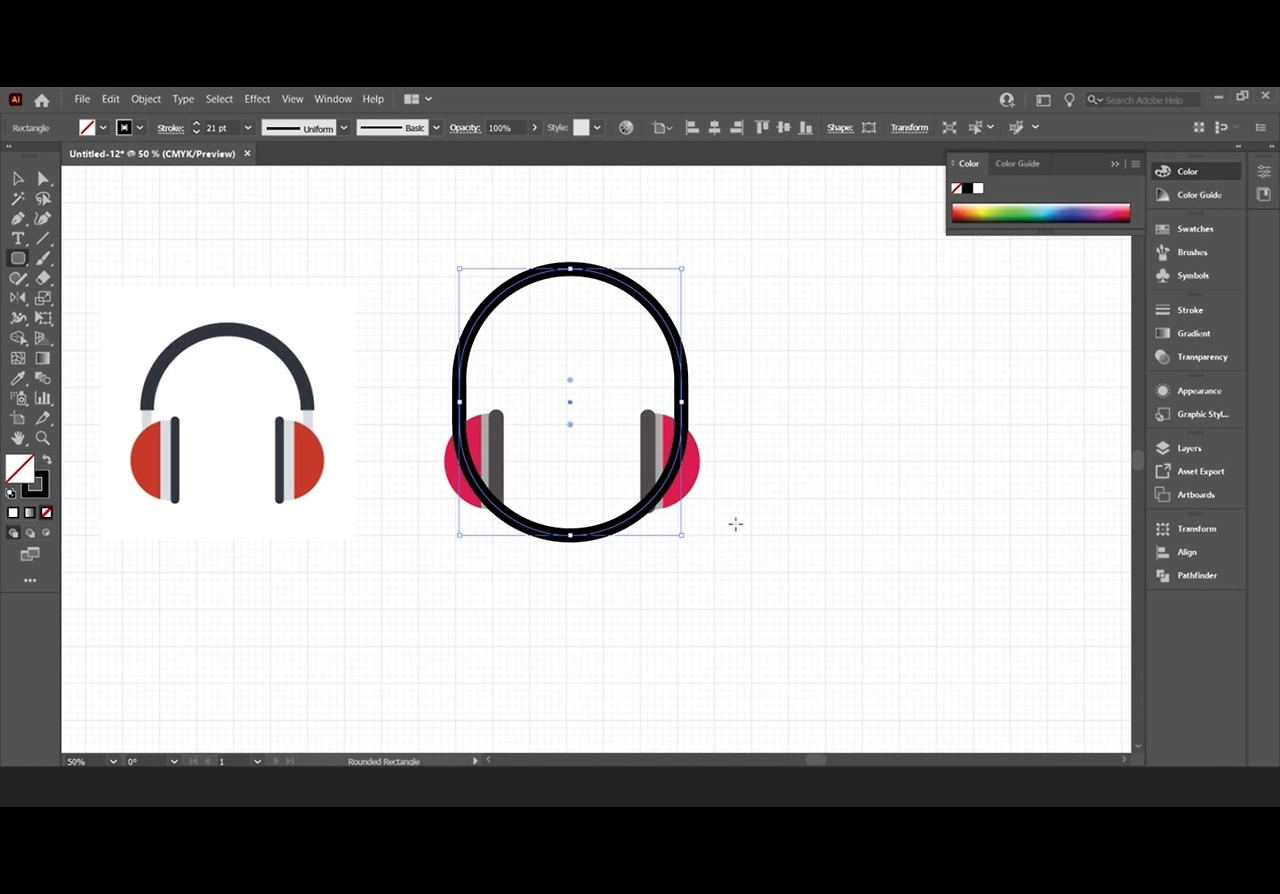Set paint mode to Color

click(13, 513)
